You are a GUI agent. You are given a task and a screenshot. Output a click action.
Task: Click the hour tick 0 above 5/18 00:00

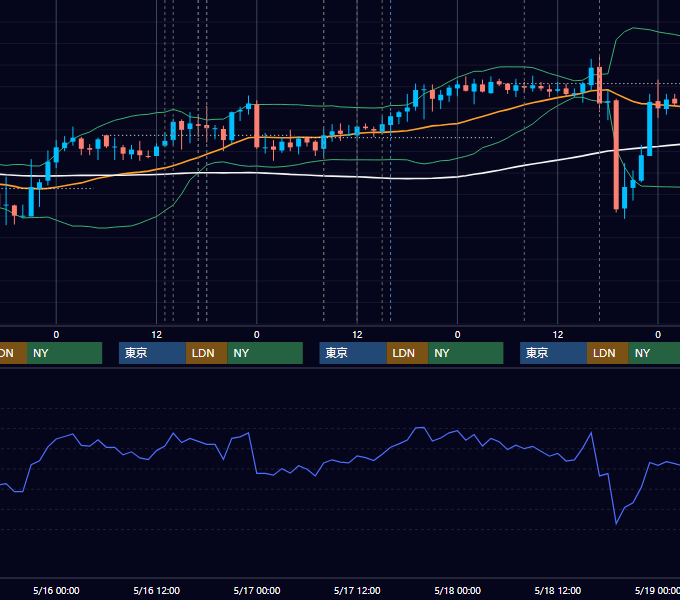click(458, 335)
